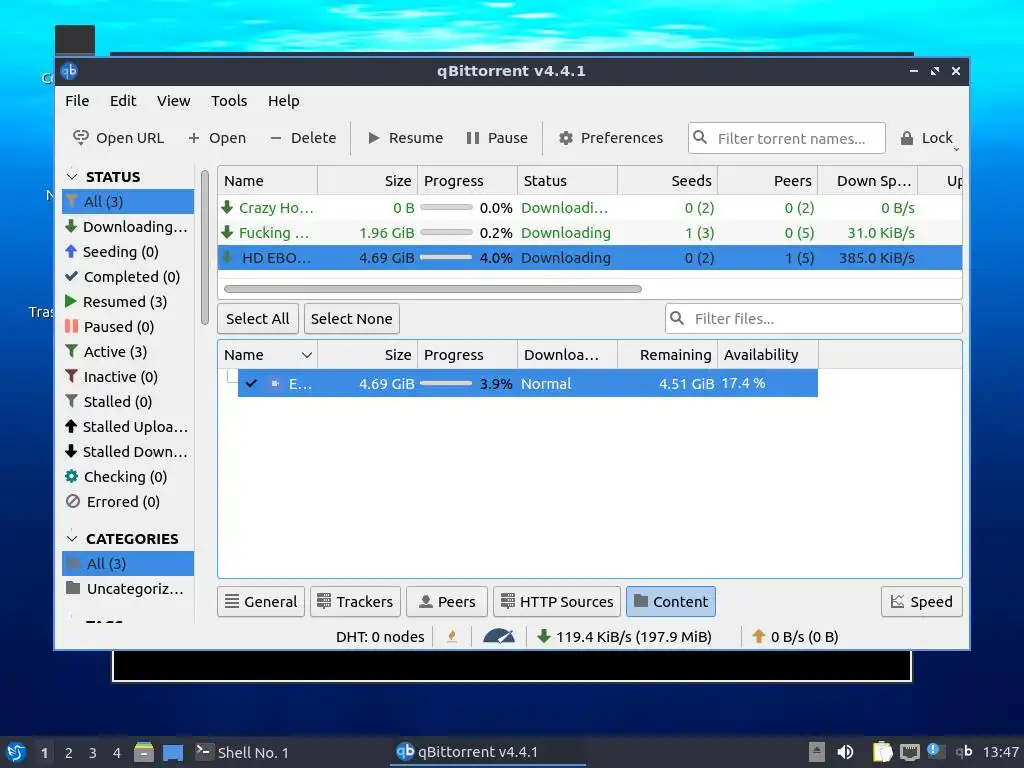Toggle alternative speed limits speedometer icon
Viewport: 1024px width, 768px height.
(x=499, y=636)
